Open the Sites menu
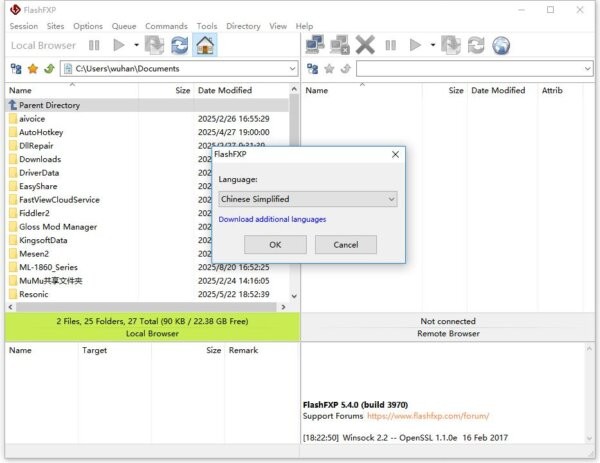The width and height of the screenshot is (600, 463). pyautogui.click(x=55, y=26)
